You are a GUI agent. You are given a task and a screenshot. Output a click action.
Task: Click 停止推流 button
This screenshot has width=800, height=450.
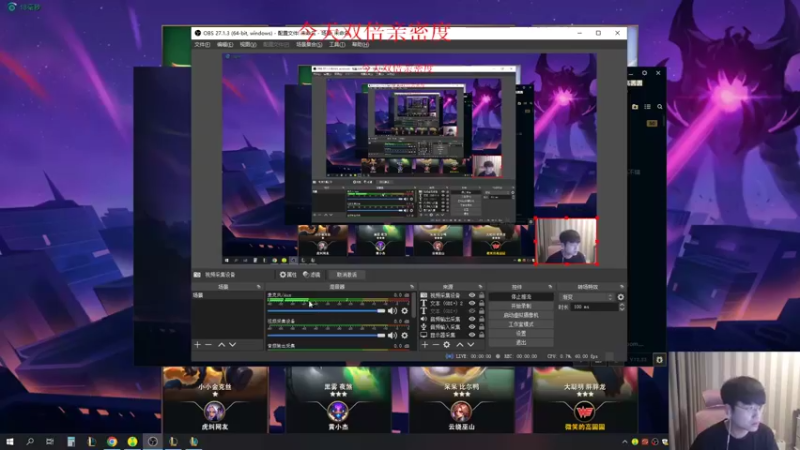click(x=521, y=296)
